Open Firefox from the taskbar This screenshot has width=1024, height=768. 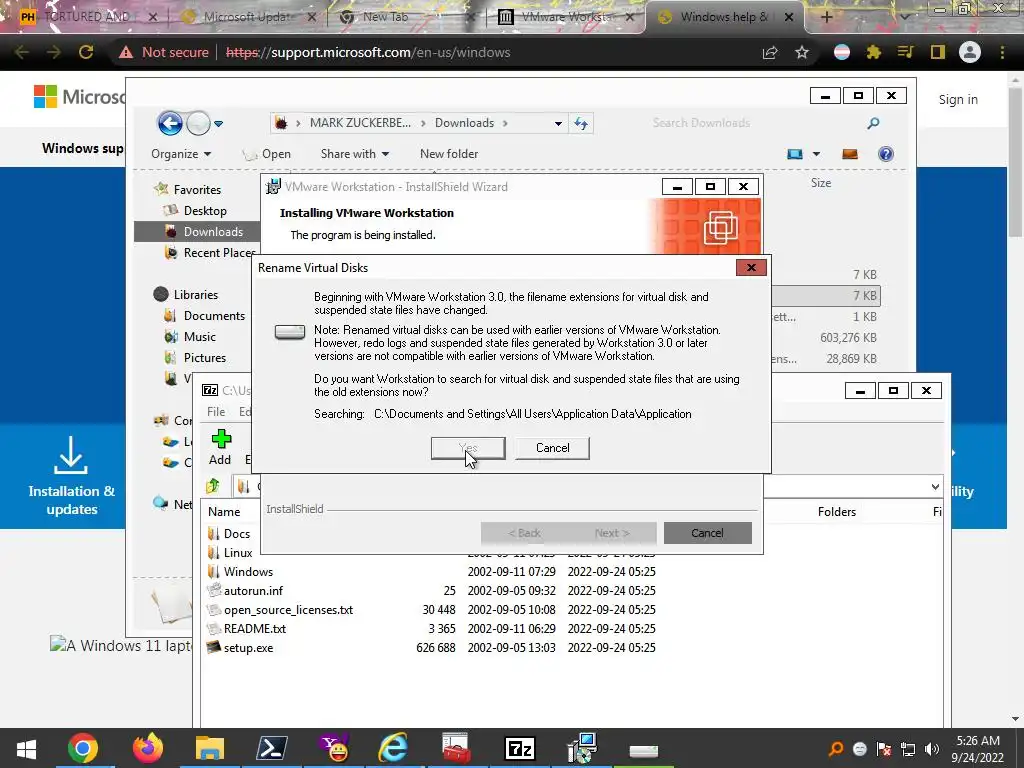click(x=147, y=749)
